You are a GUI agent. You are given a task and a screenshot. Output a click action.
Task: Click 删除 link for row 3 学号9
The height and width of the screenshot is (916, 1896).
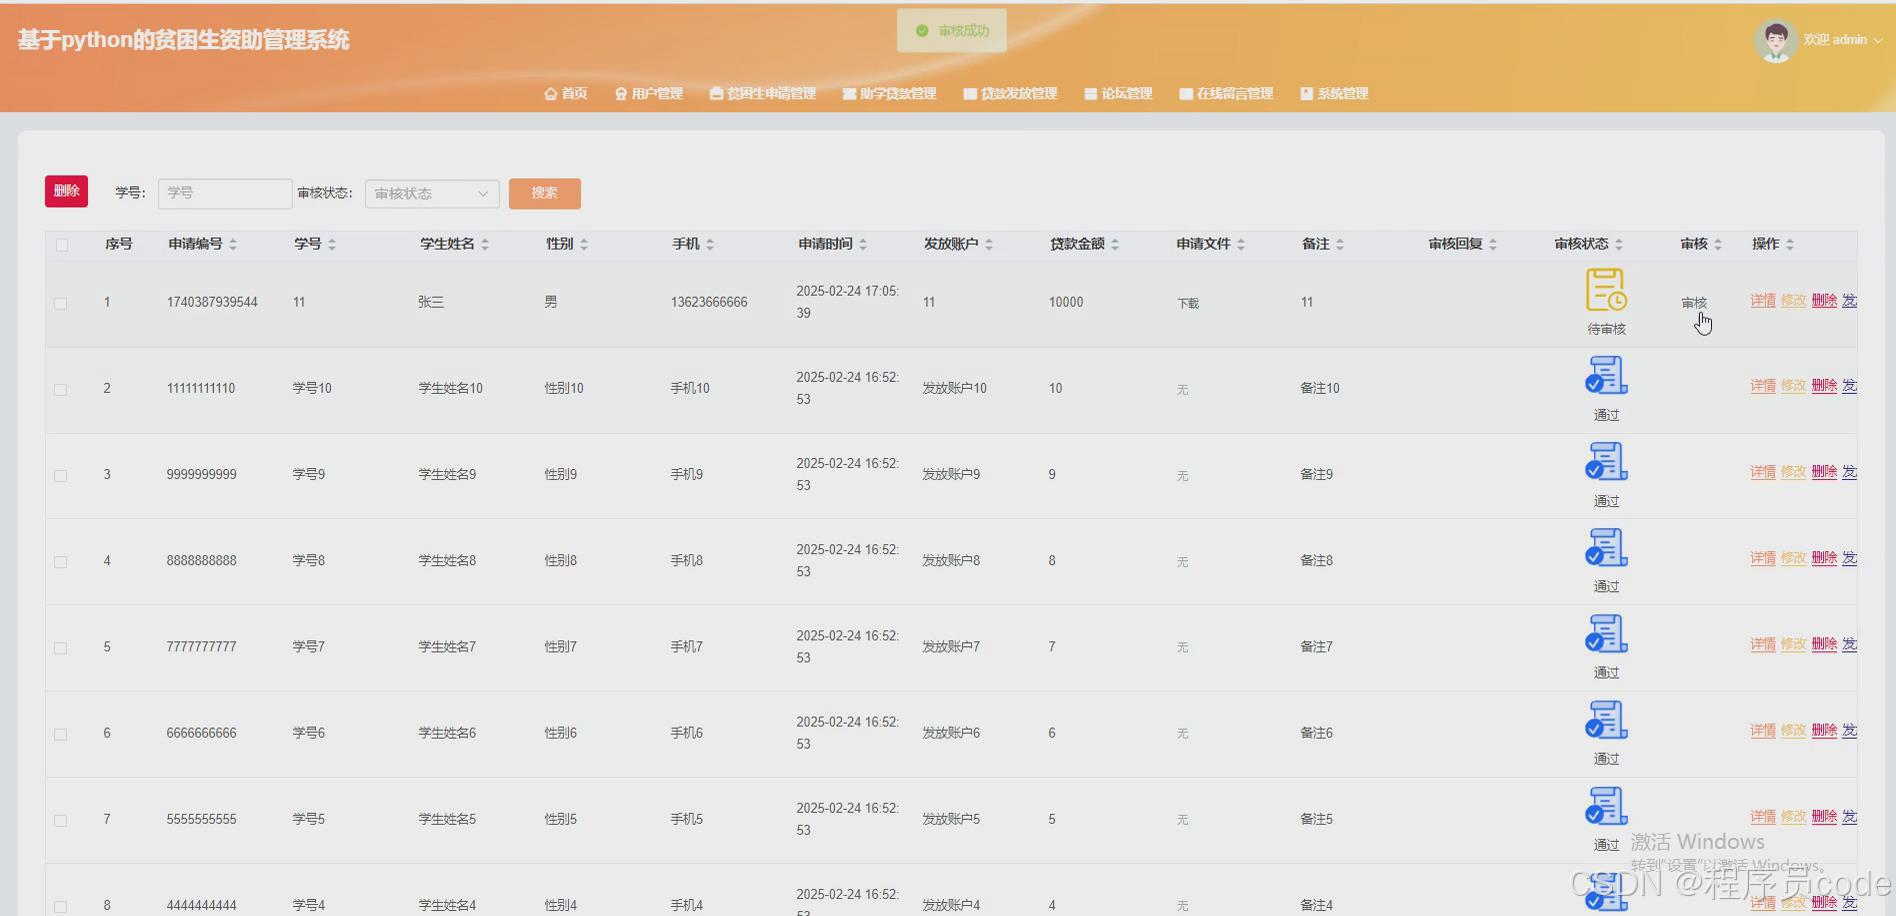coord(1824,471)
